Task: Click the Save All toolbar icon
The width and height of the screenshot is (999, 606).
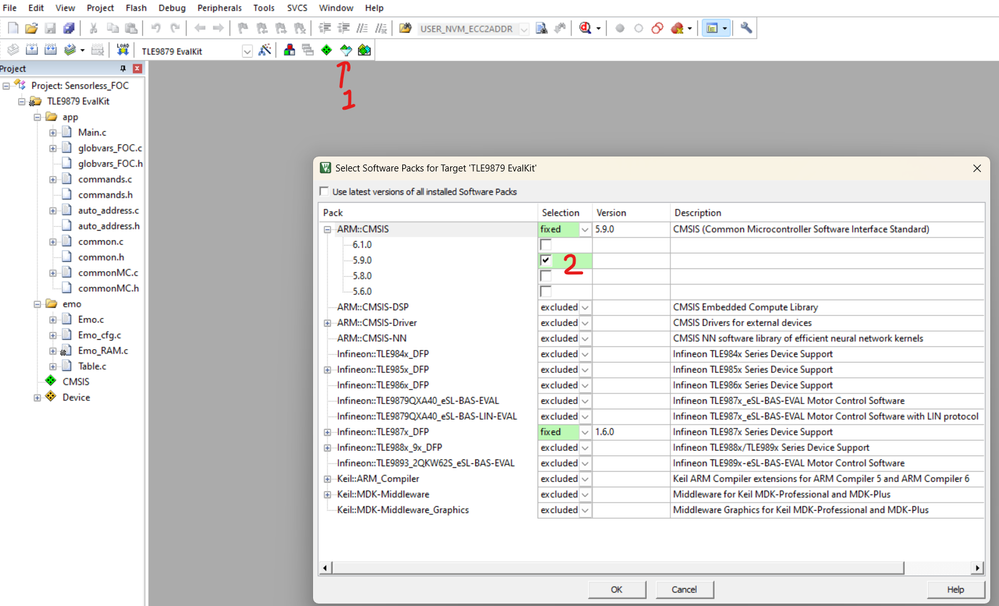Action: click(x=68, y=27)
